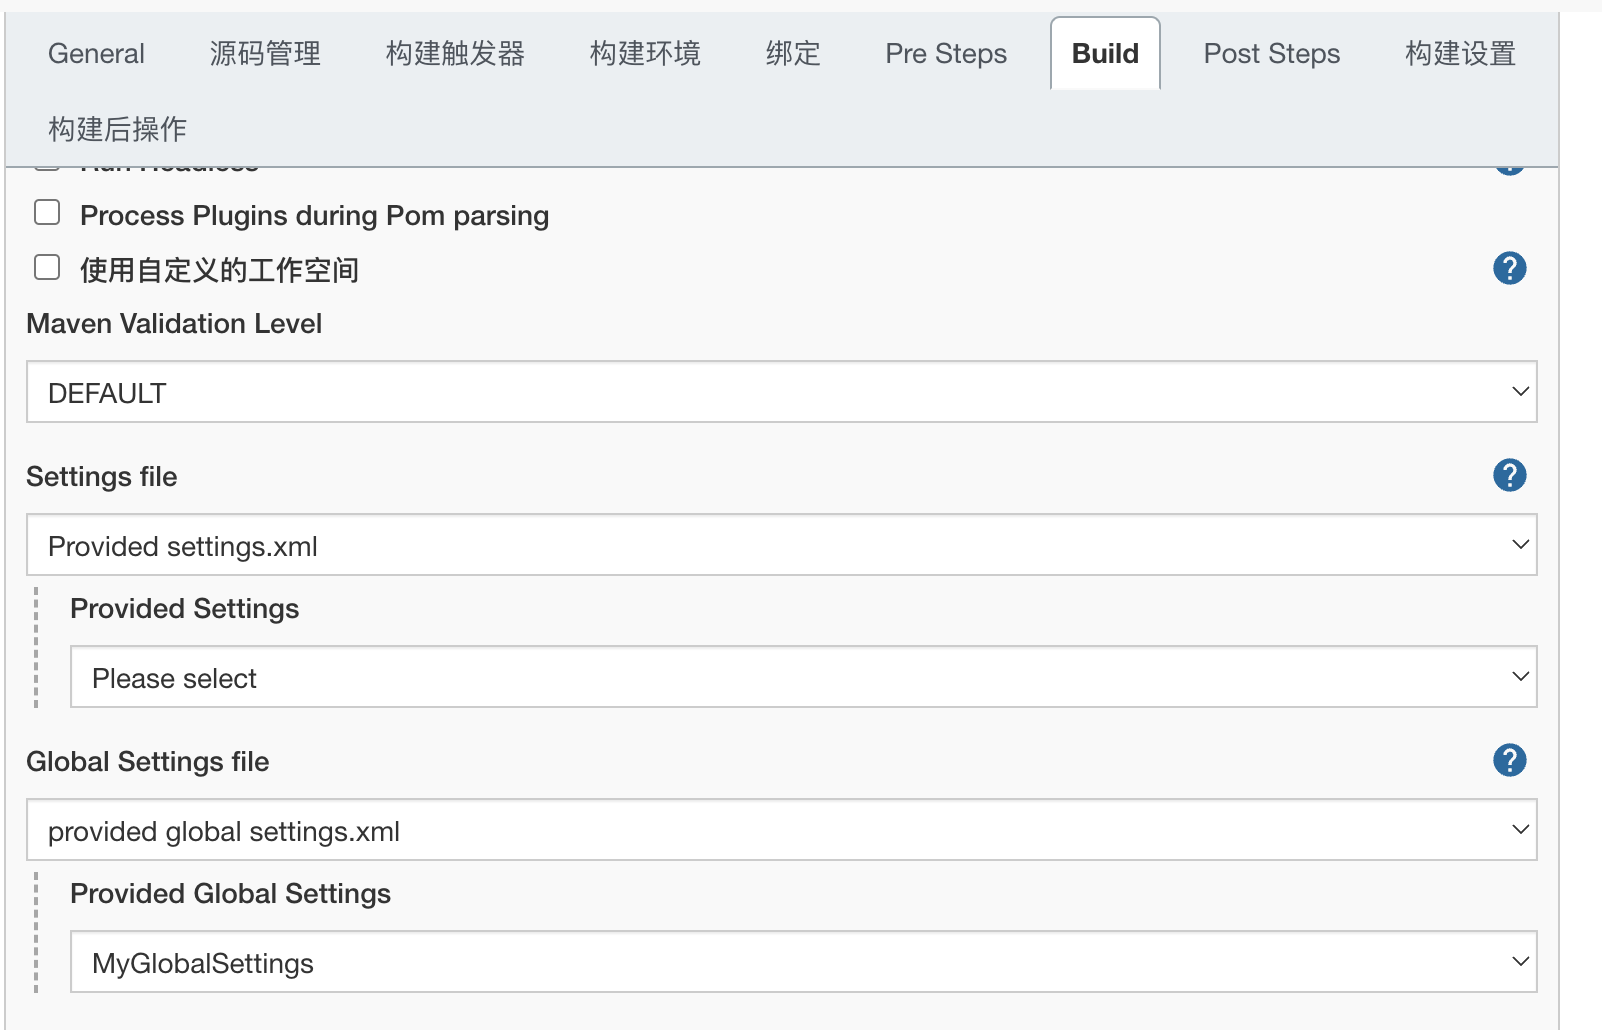
Task: Open help for Settings file
Action: 1509,475
